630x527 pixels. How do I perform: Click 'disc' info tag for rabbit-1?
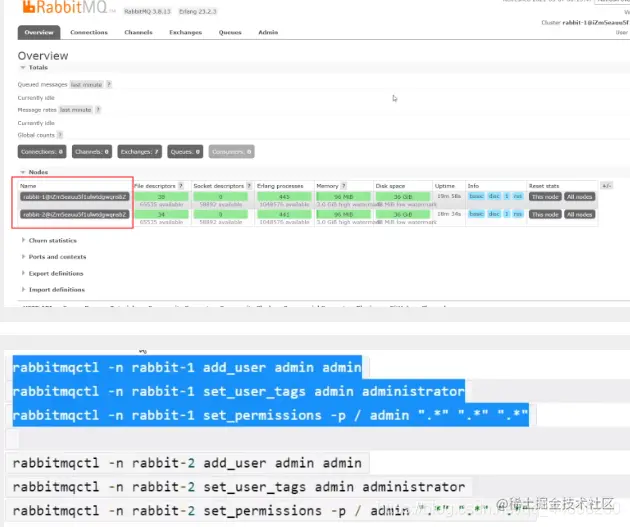494,196
